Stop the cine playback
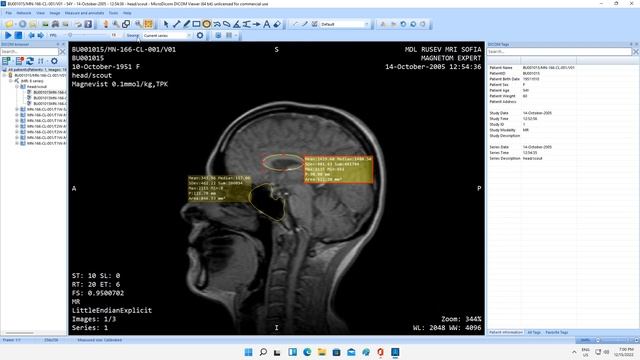 [18, 36]
